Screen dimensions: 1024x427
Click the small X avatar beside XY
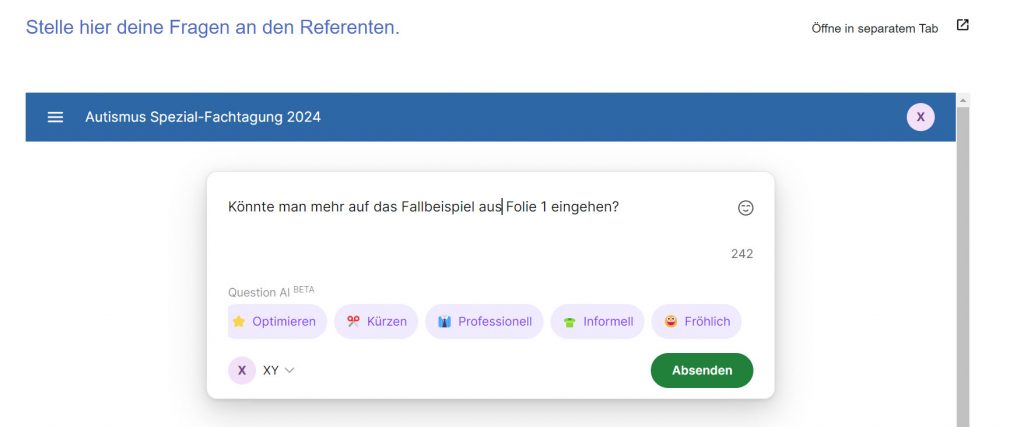pos(242,370)
